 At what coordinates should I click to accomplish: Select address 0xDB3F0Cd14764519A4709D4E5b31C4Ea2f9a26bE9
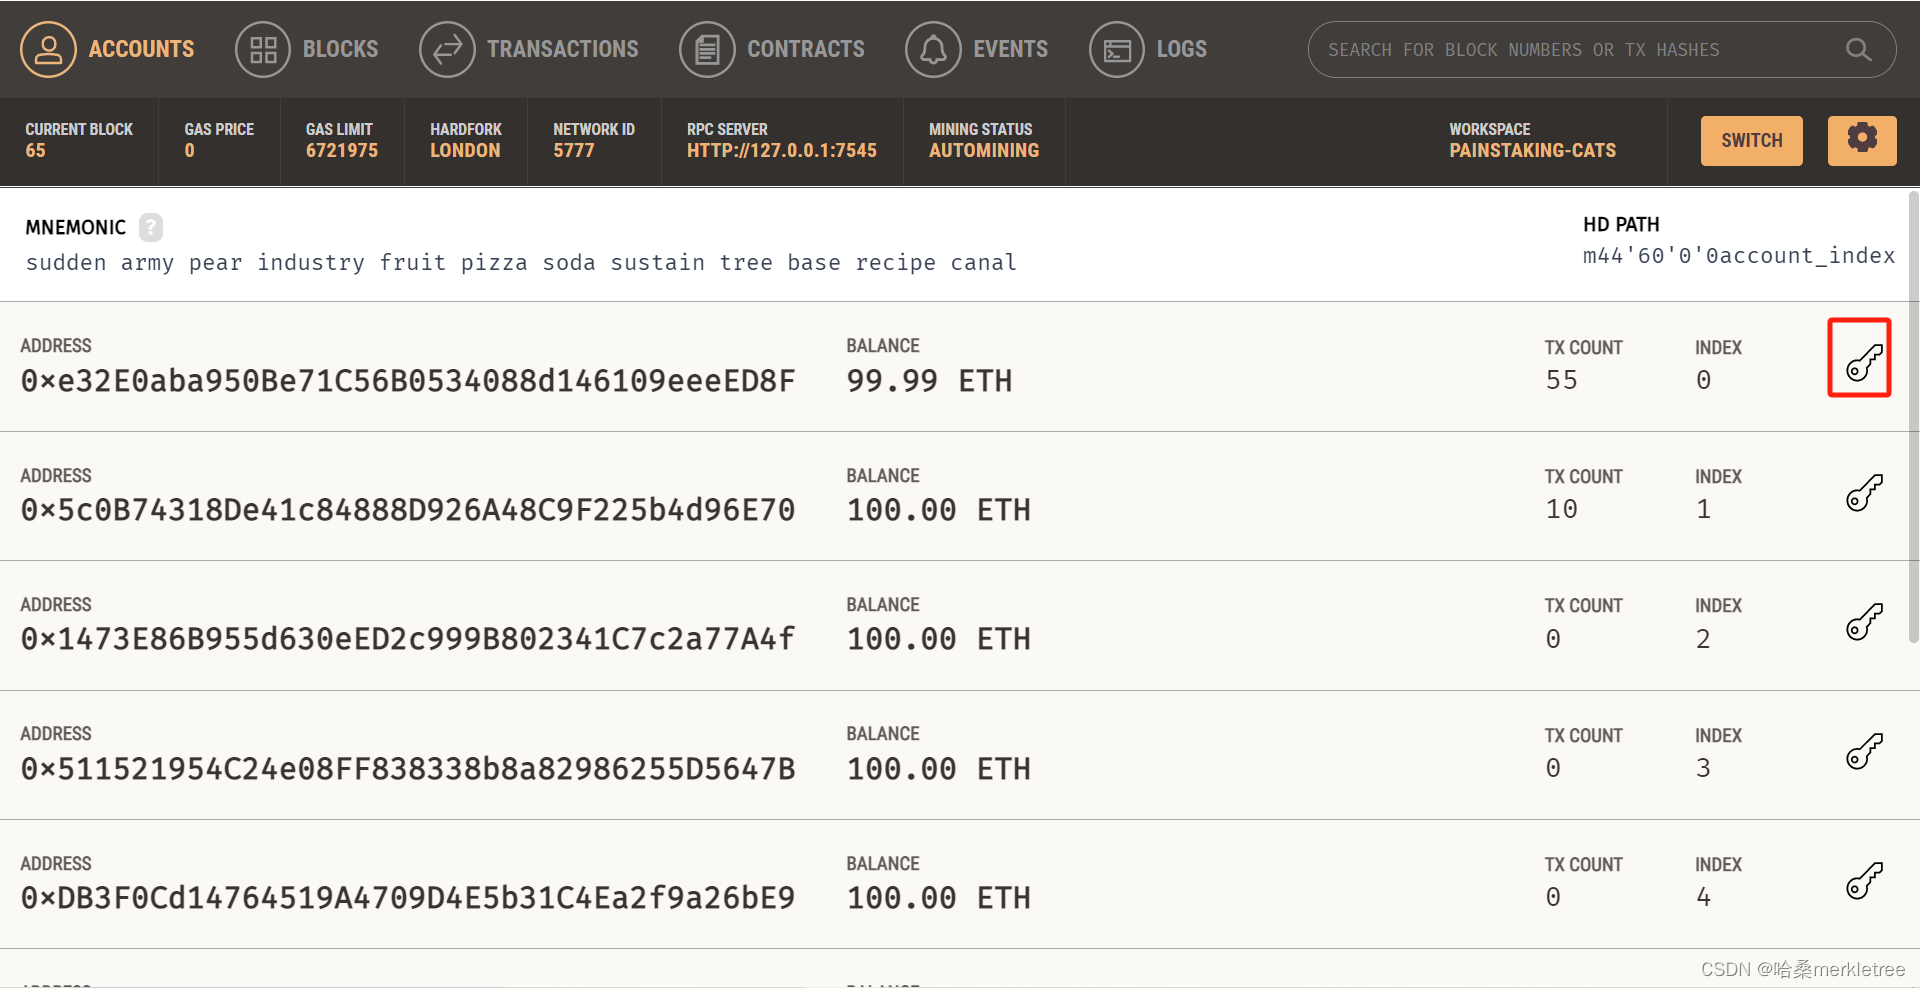click(408, 898)
